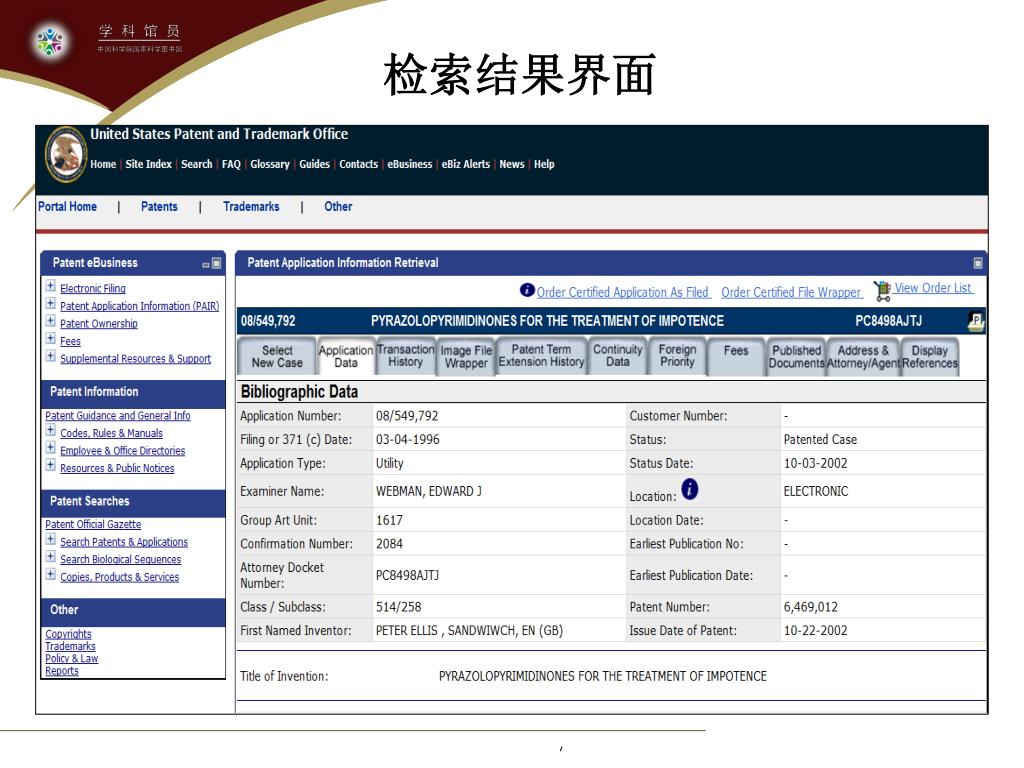This screenshot has height=768, width=1024.
Task: Open the Published Documents tab
Action: 796,357
